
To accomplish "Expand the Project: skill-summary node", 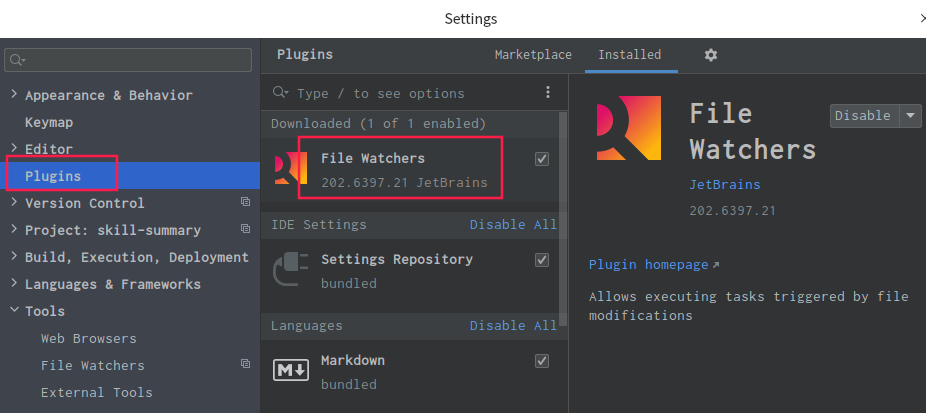I will [x=14, y=229].
